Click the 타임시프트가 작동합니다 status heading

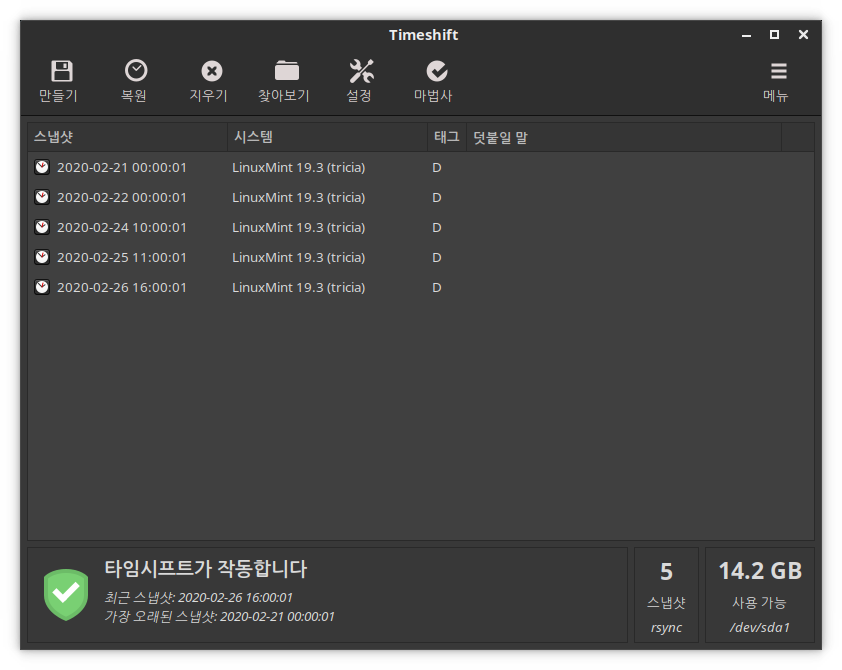tap(206, 569)
